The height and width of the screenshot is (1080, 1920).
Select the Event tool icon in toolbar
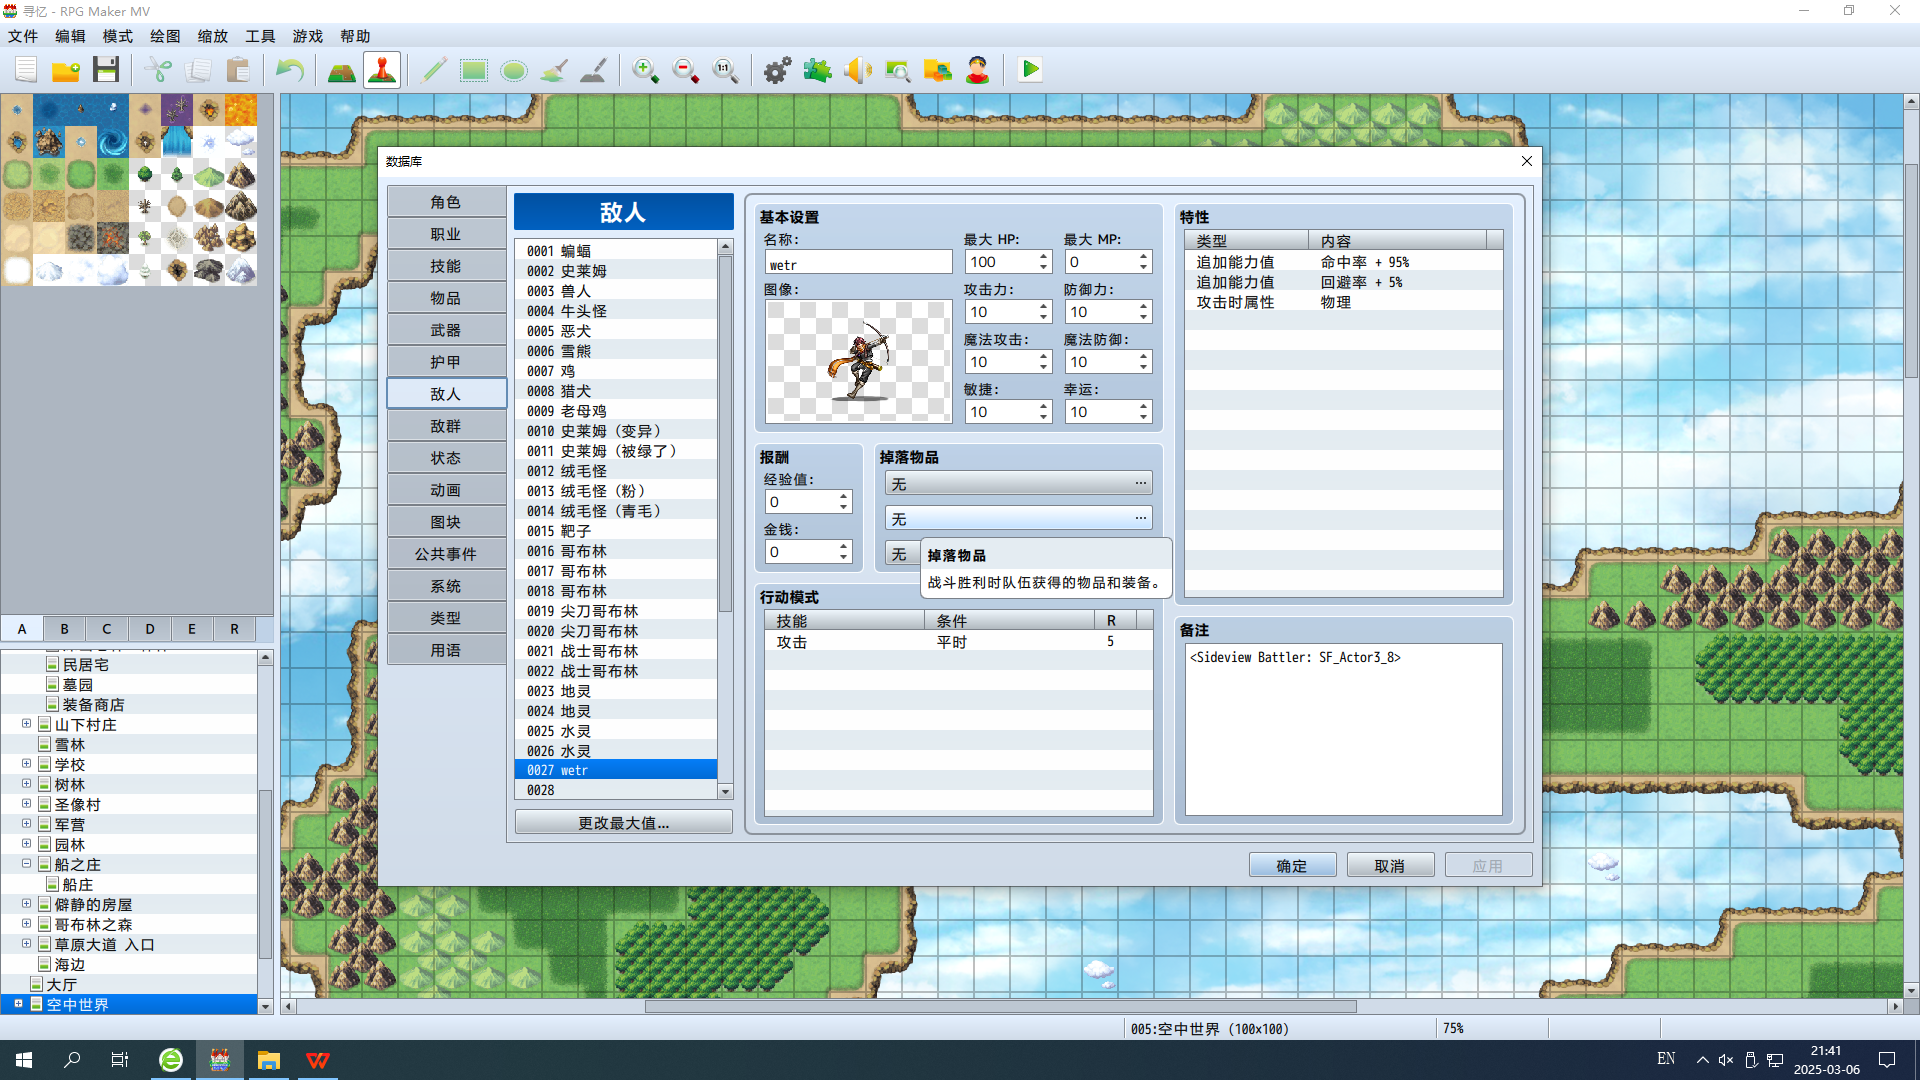pyautogui.click(x=382, y=70)
